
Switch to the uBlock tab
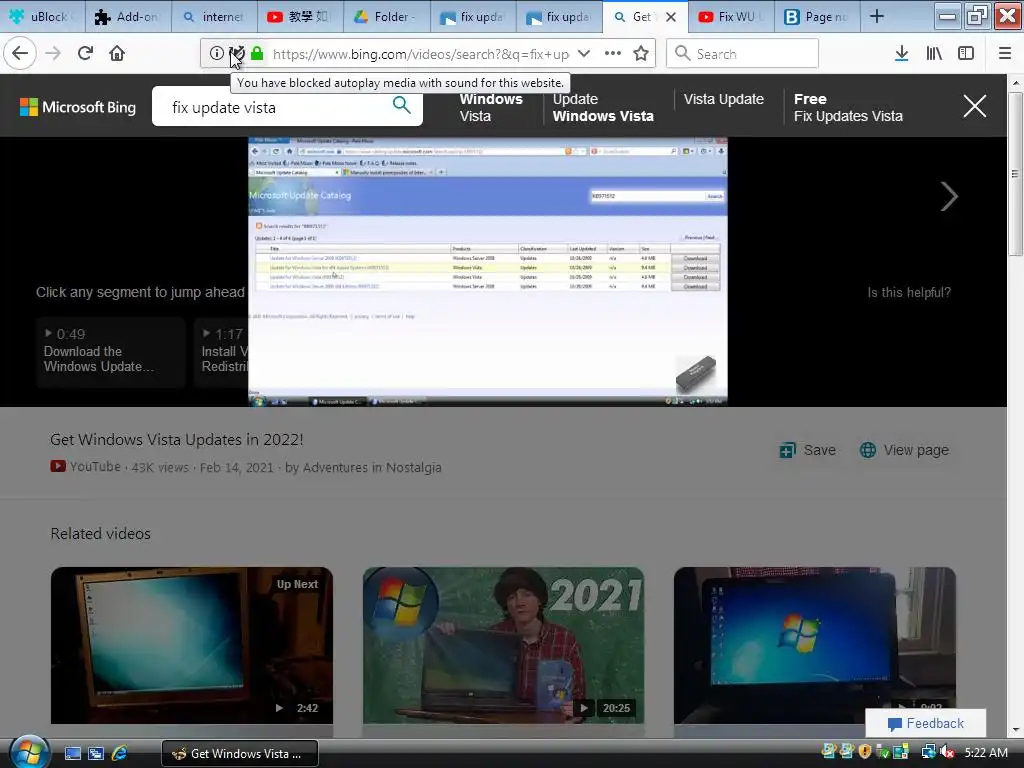[x=43, y=16]
